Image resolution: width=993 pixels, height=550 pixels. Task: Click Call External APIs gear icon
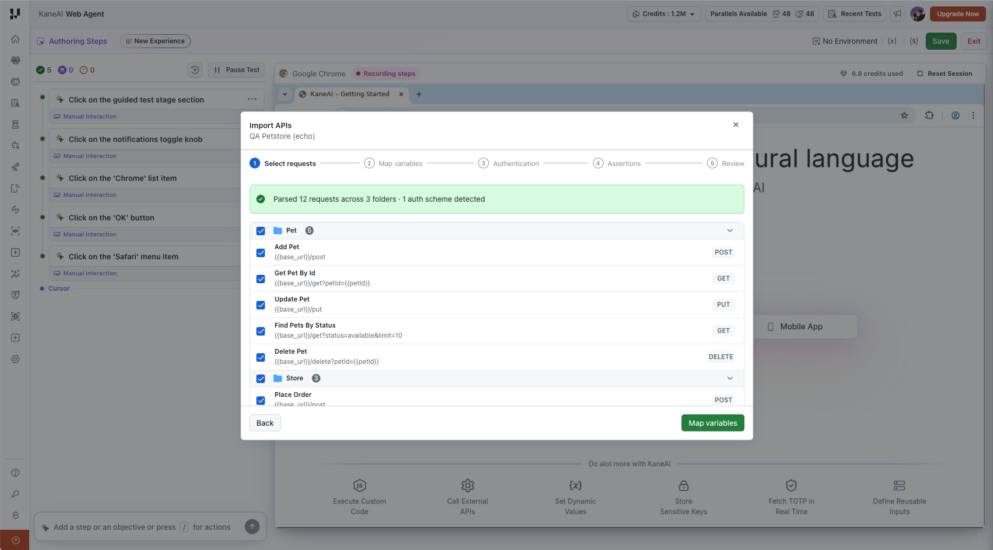(x=467, y=485)
